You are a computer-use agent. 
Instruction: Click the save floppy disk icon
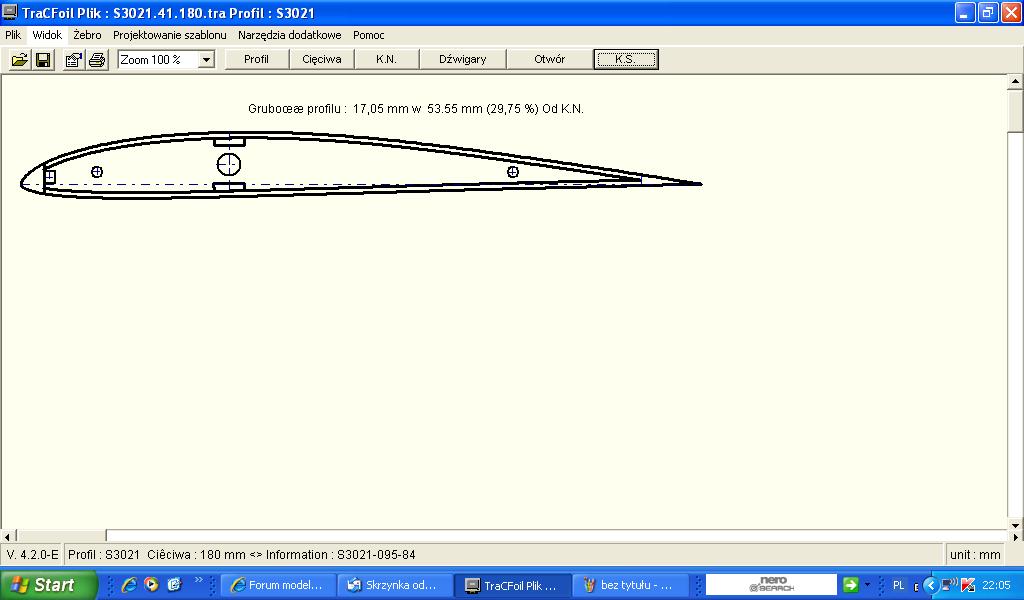pos(43,60)
